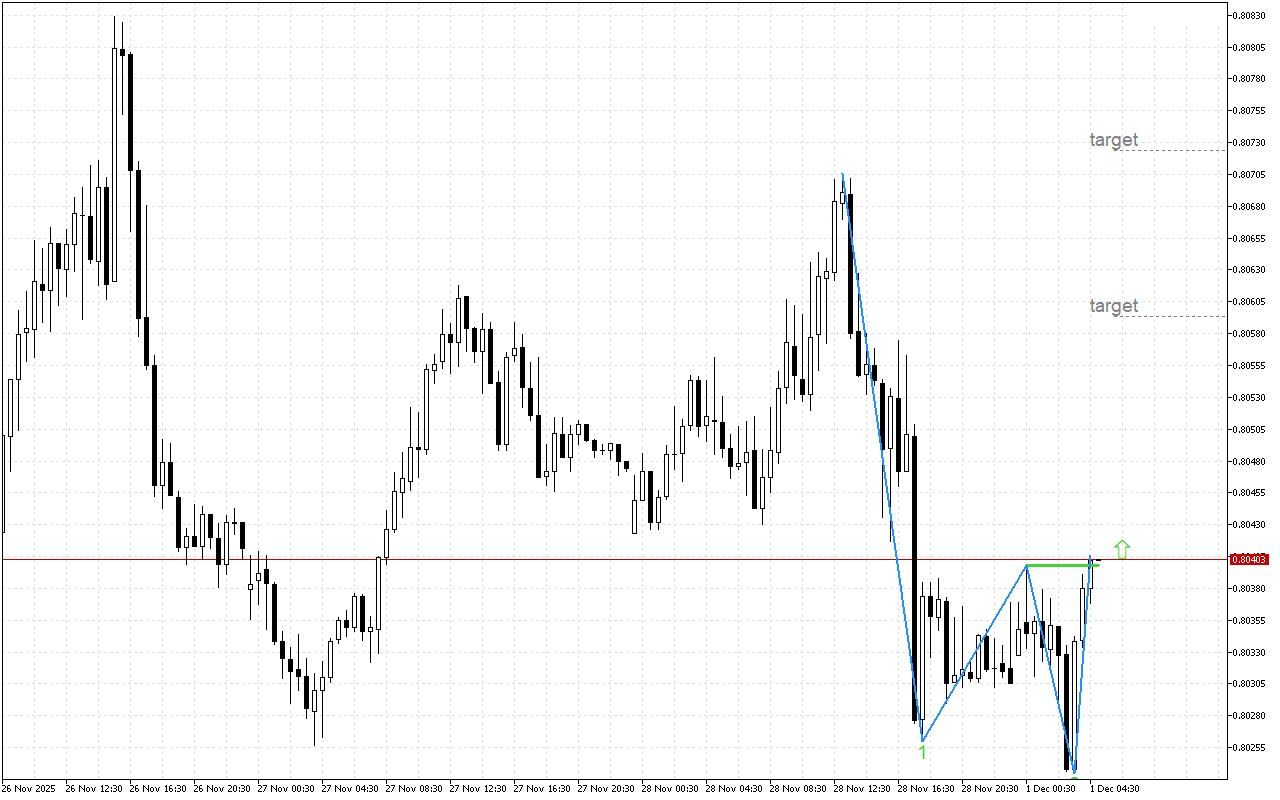This screenshot has width=1280, height=800.
Task: Click the 1 Dec 04:30 time label
Action: tap(1114, 788)
